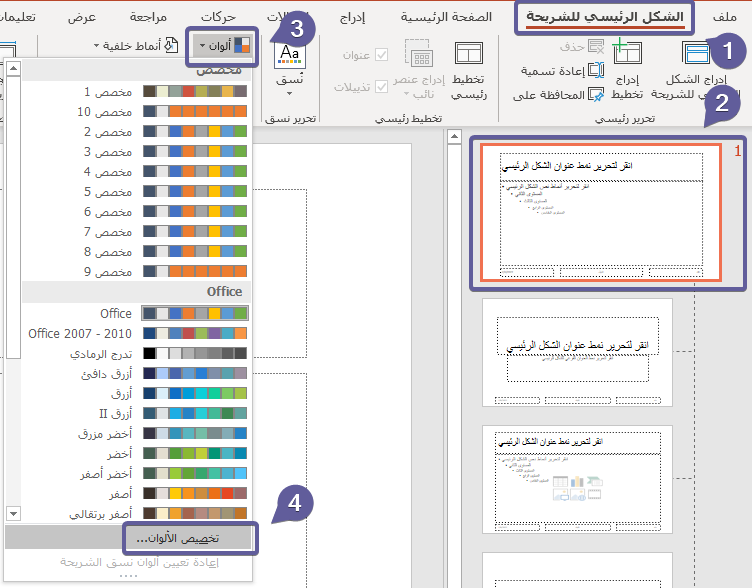Select the custom scheme مخصص 5

136,192
